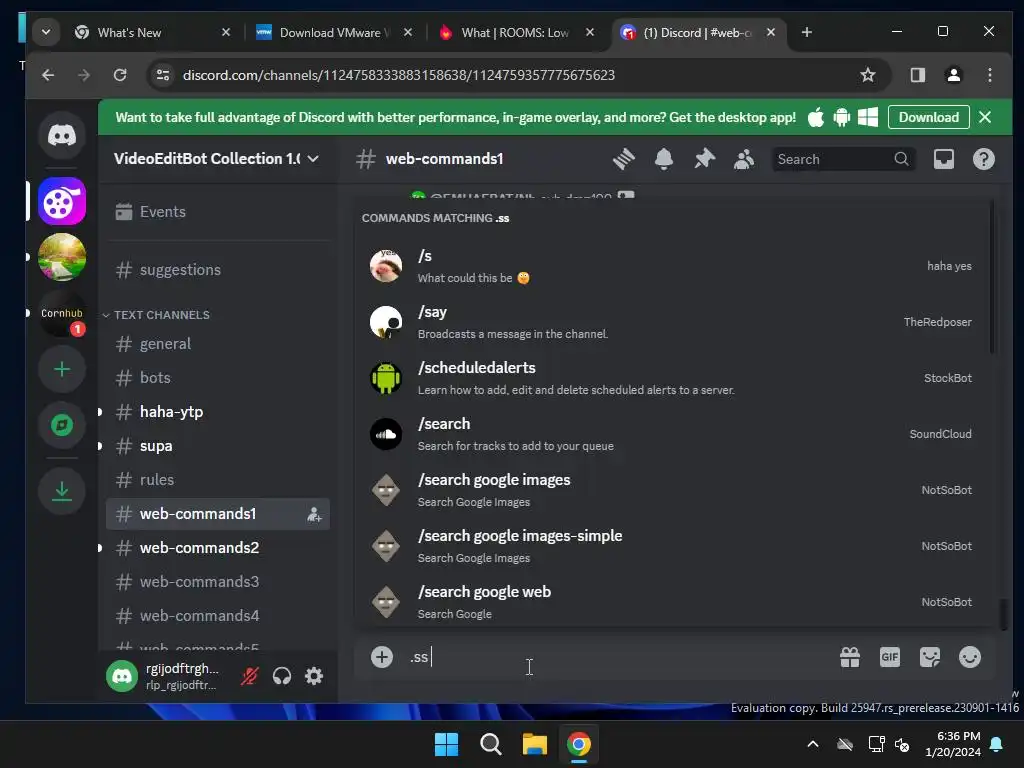1024x768 pixels.
Task: Open the bots channel
Action: 217,377
